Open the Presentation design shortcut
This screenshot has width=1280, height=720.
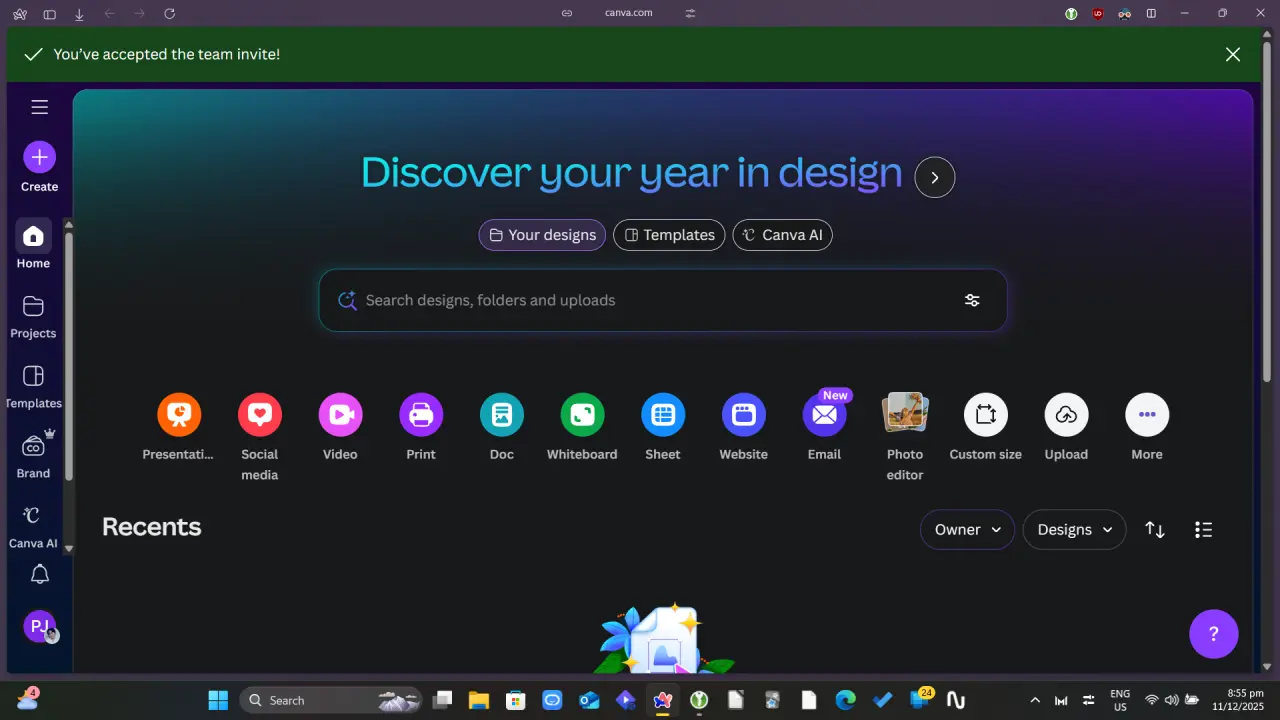179,414
